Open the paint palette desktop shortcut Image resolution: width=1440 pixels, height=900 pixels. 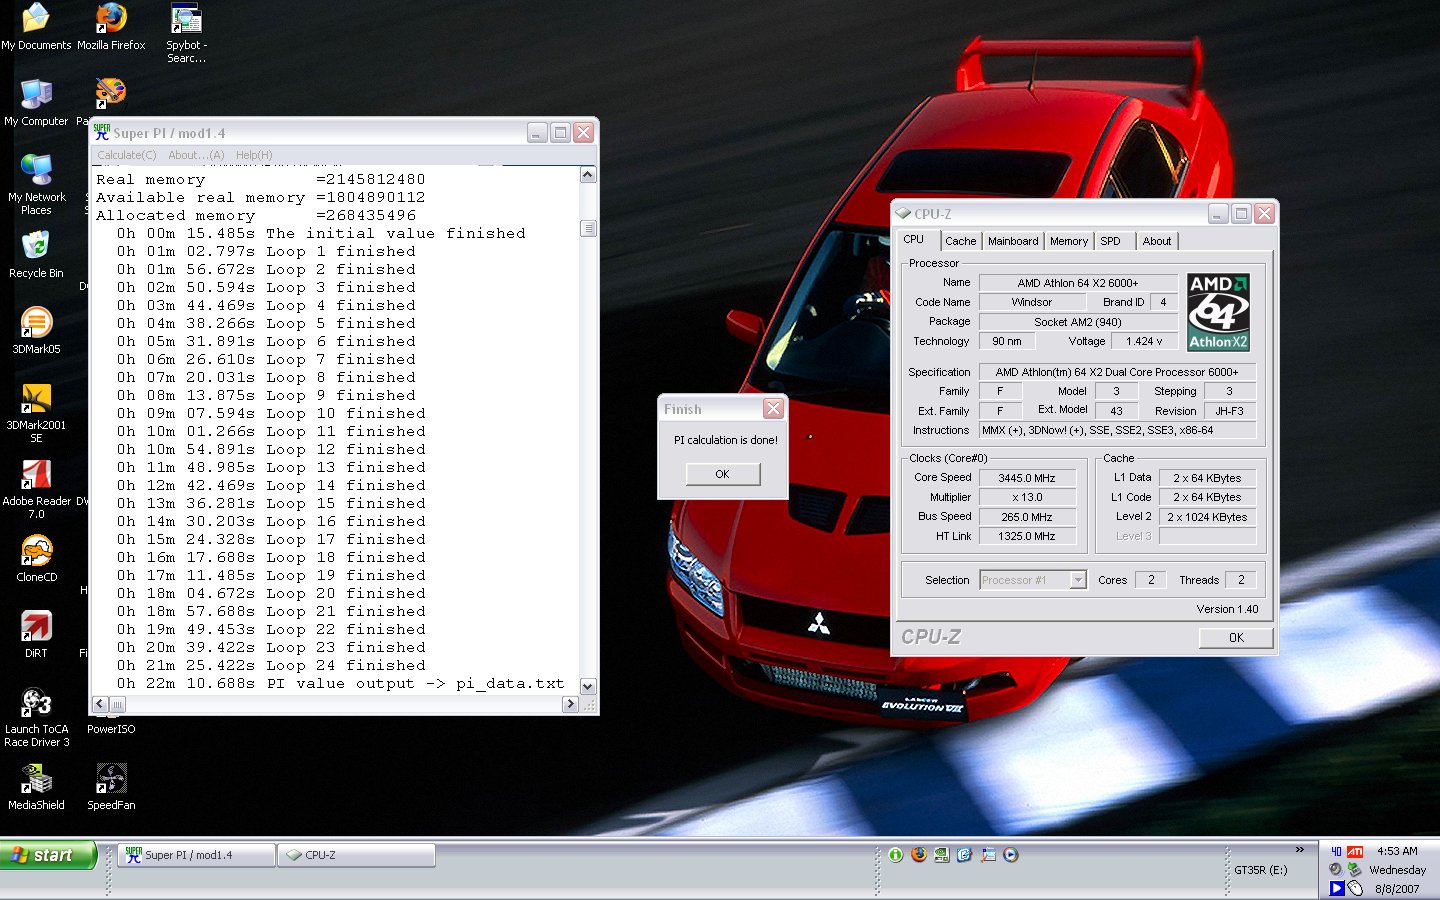pos(110,92)
